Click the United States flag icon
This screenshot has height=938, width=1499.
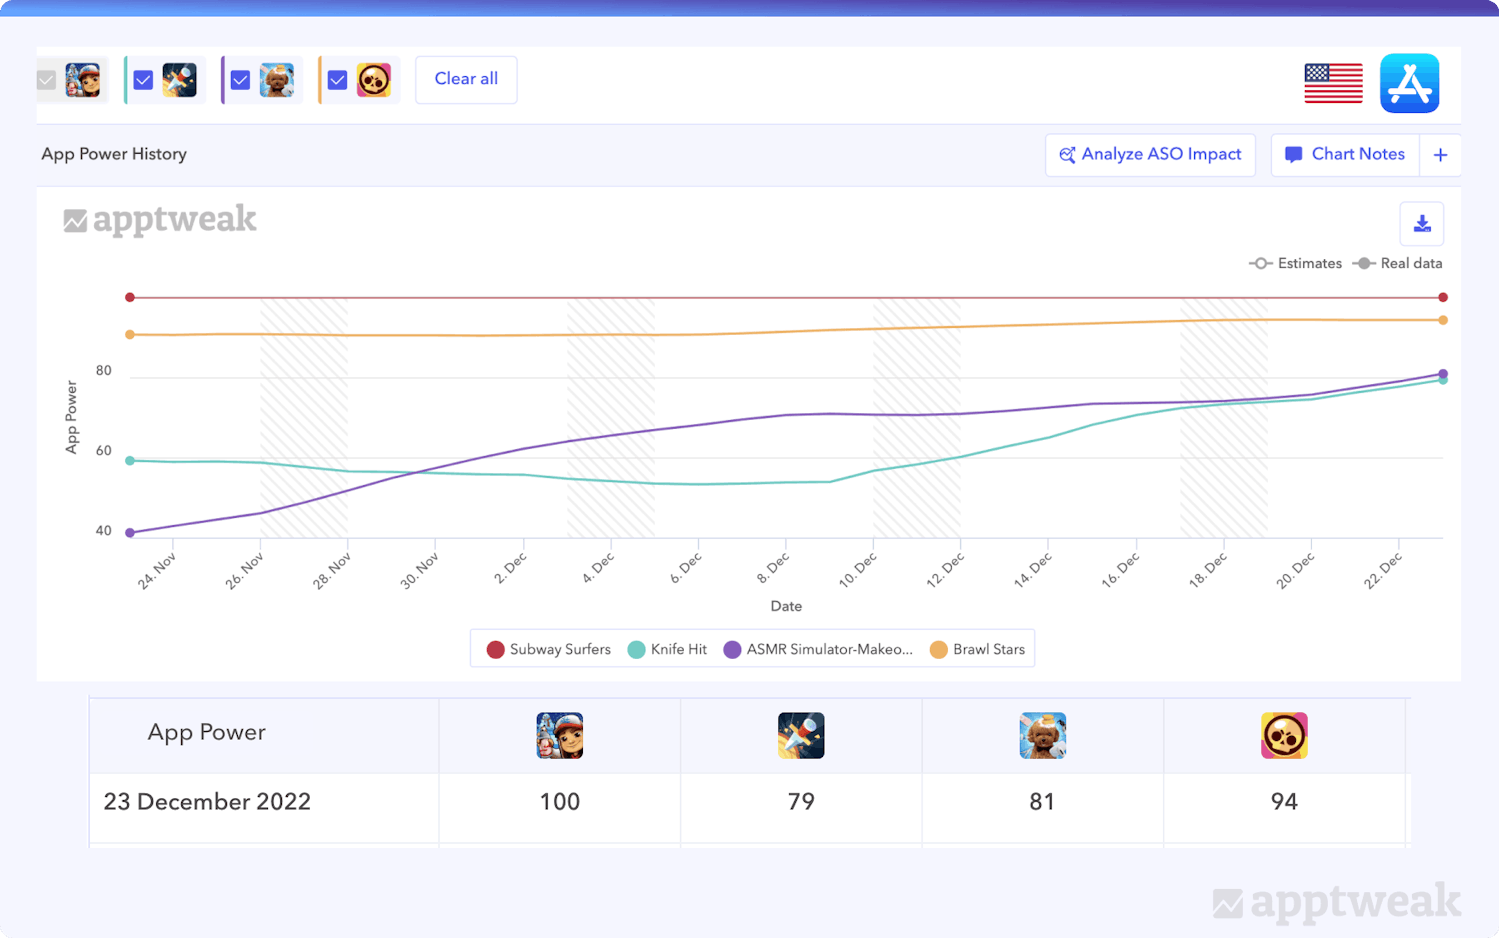click(1333, 83)
